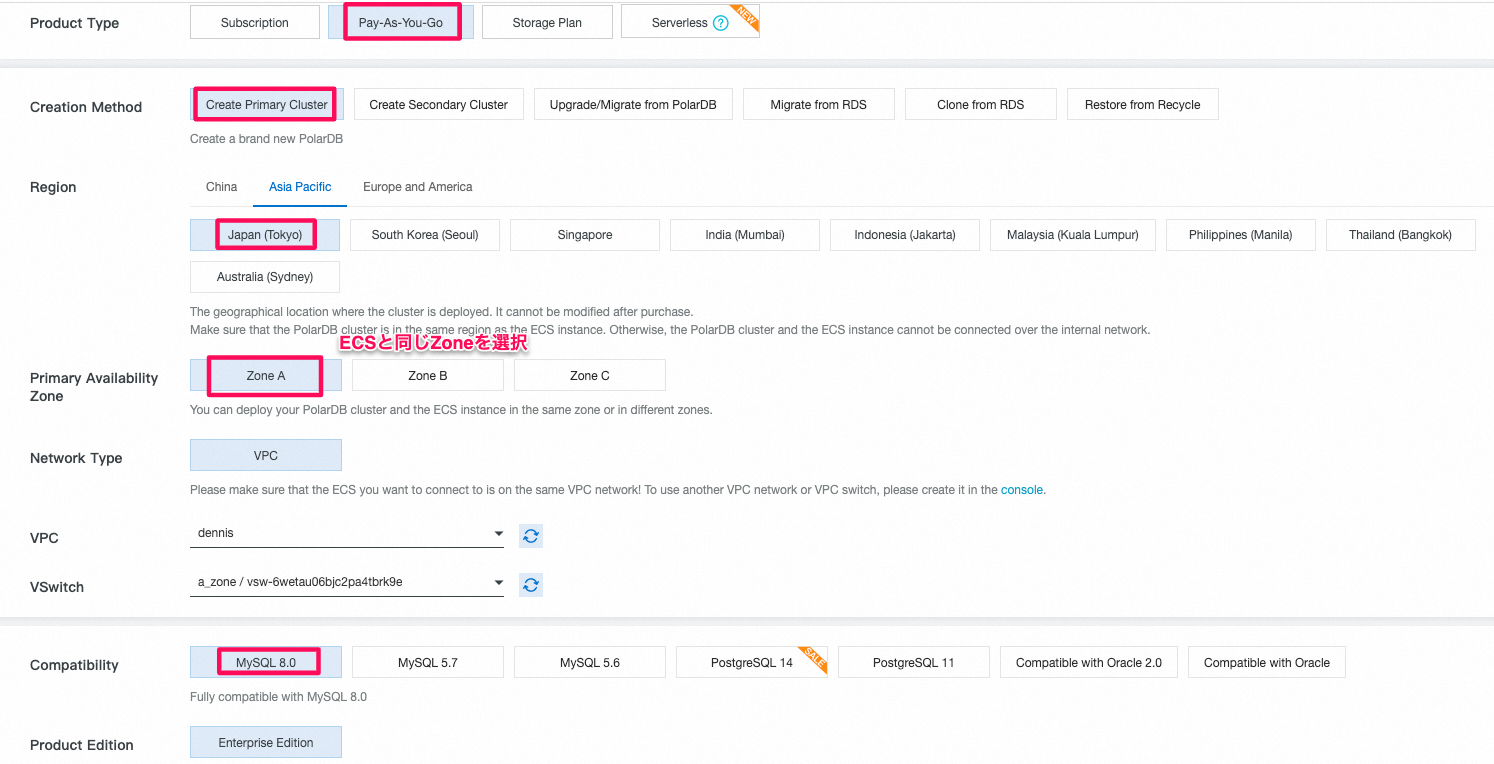Image resolution: width=1494 pixels, height=764 pixels.
Task: Select Singapore region
Action: [x=585, y=235]
